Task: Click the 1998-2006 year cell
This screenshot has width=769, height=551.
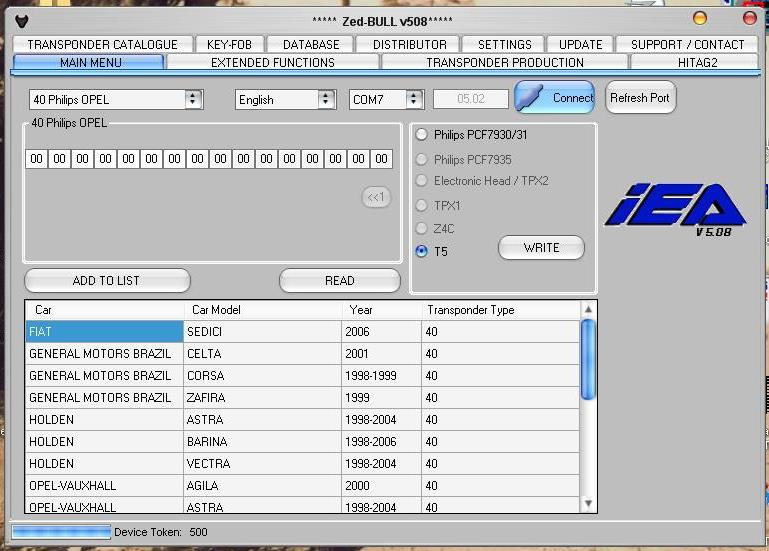Action: (381, 442)
